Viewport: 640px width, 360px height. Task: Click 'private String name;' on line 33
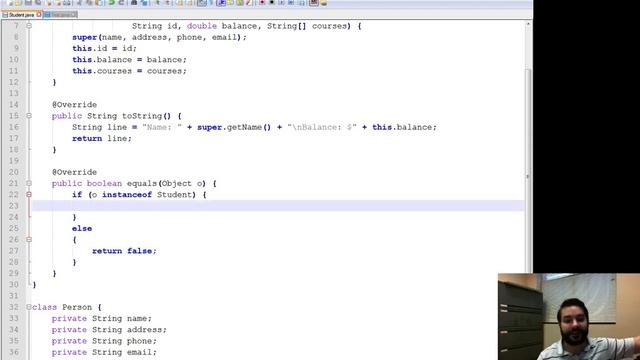(x=102, y=318)
